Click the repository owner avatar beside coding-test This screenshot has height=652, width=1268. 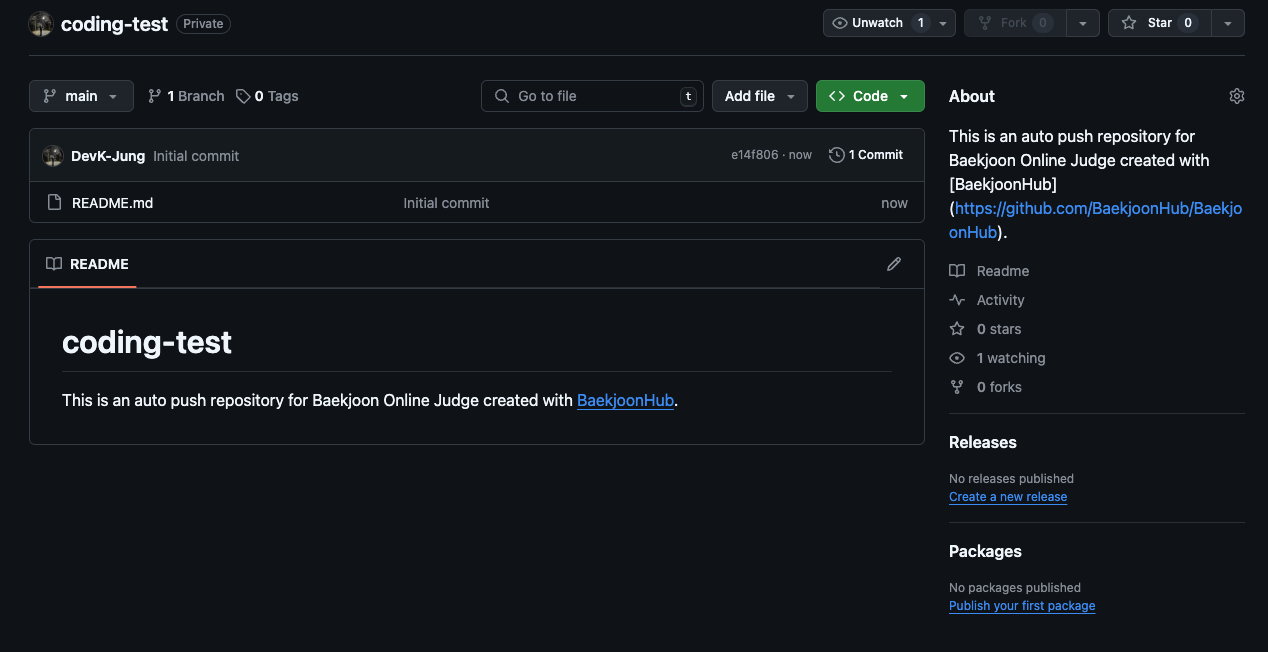[41, 24]
